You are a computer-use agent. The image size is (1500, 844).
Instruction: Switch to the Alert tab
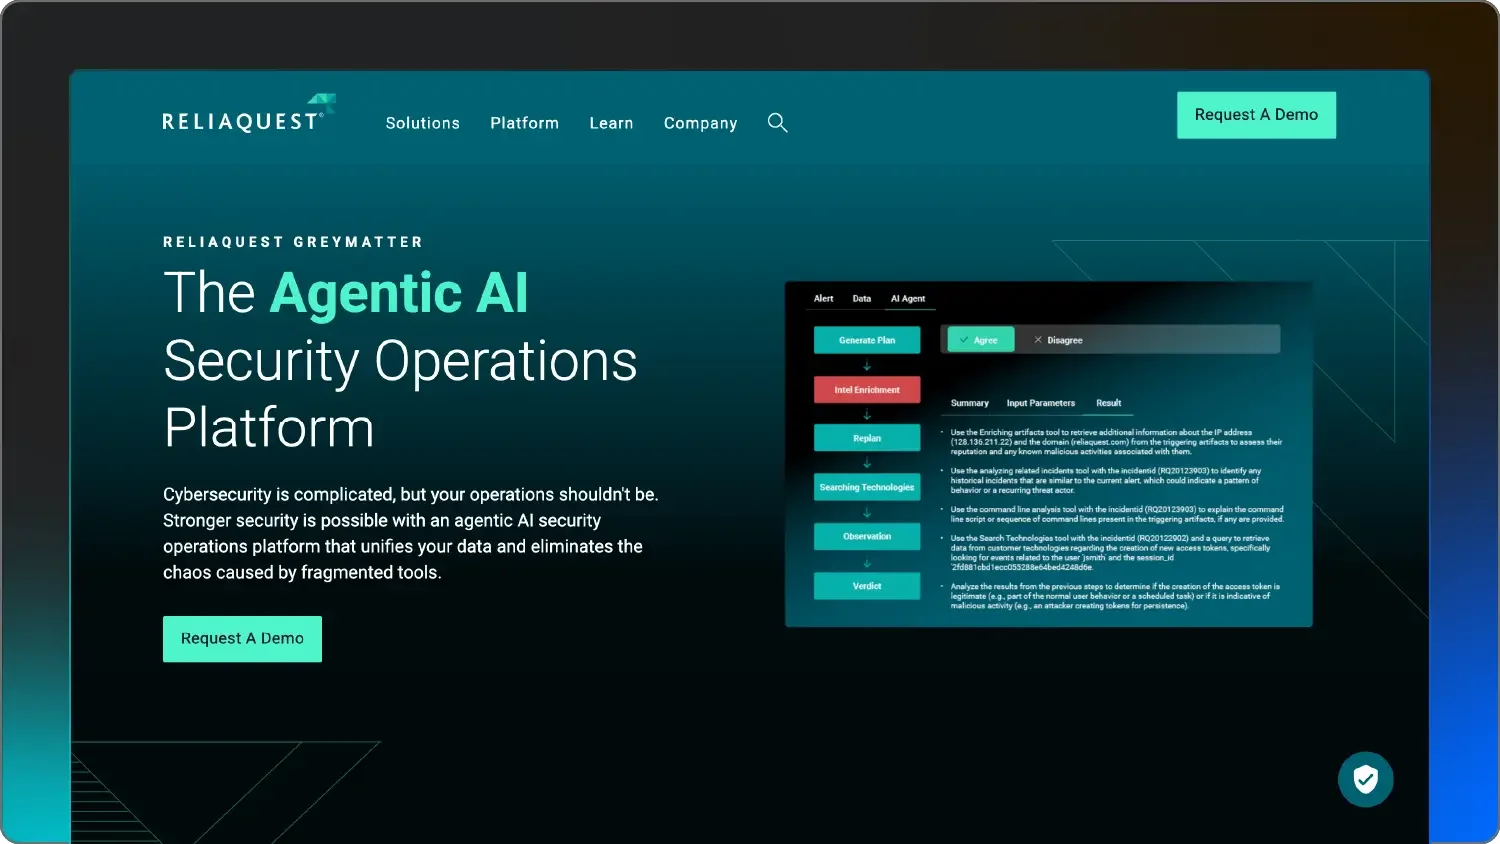pyautogui.click(x=823, y=299)
